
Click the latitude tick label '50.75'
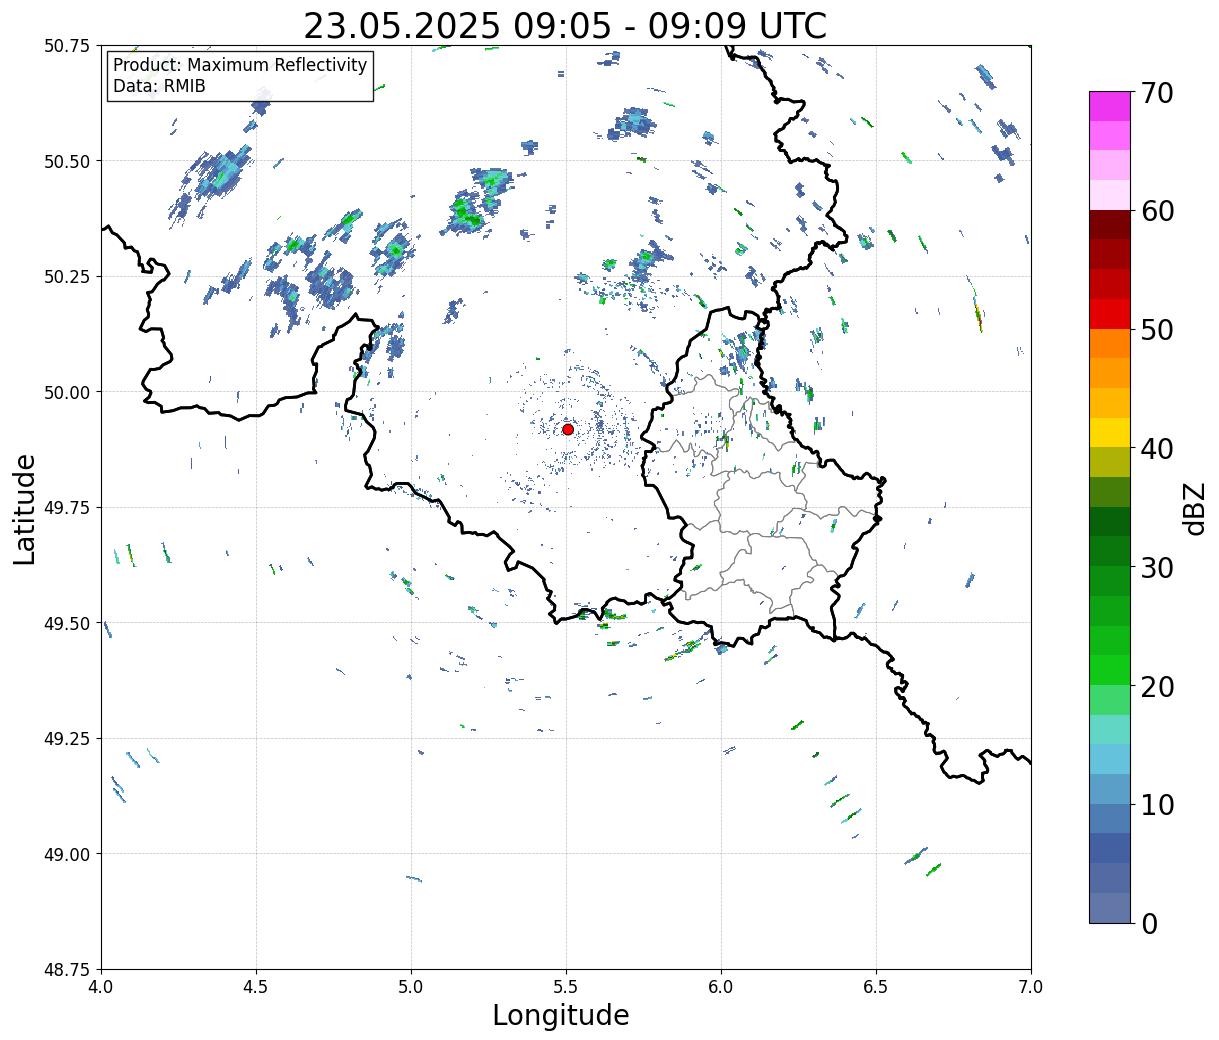point(66,46)
